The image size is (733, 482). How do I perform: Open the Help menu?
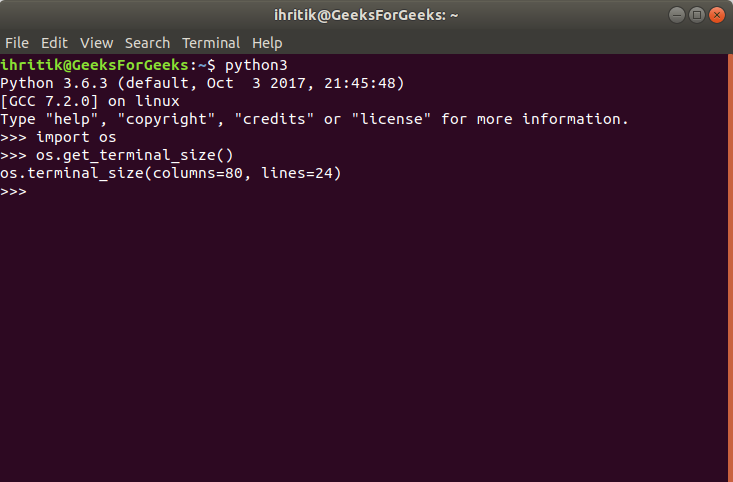267,43
